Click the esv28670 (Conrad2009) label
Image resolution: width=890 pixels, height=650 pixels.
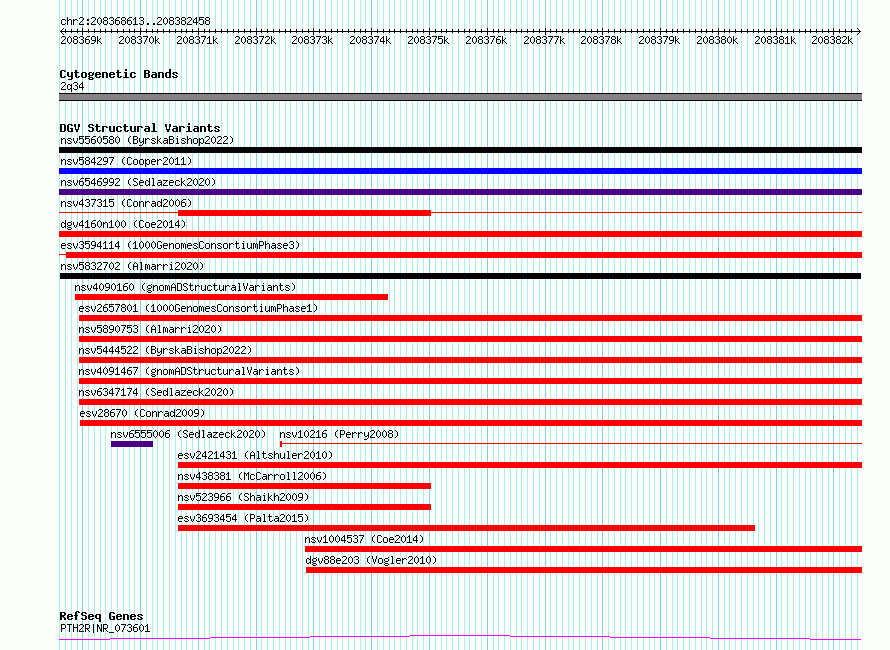142,413
